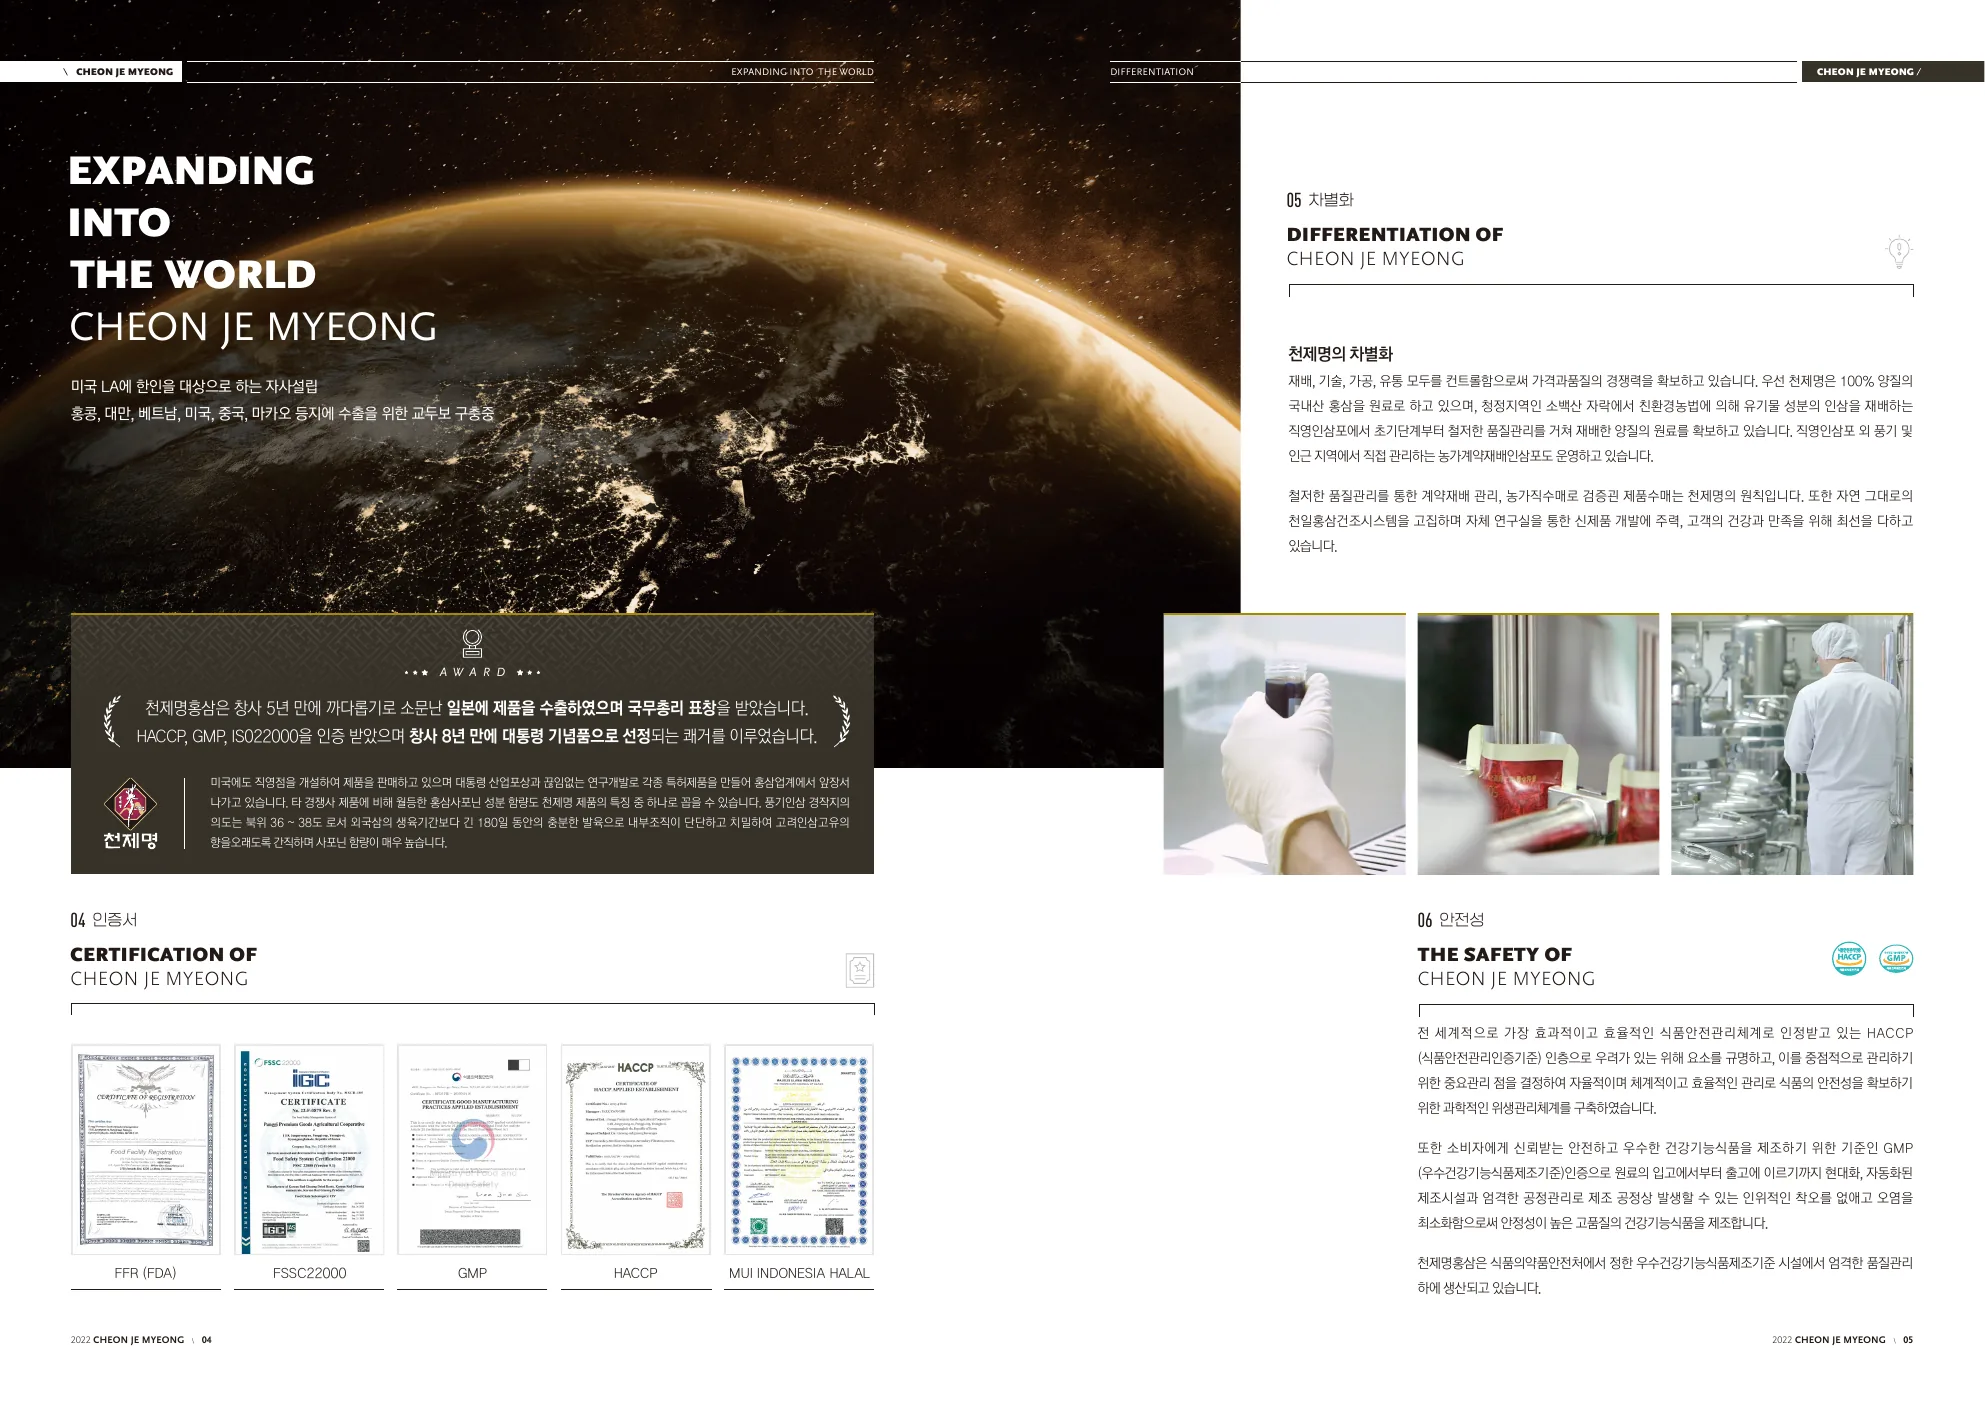
Task: Select the photo of red ginseng pouches
Action: (1538, 744)
